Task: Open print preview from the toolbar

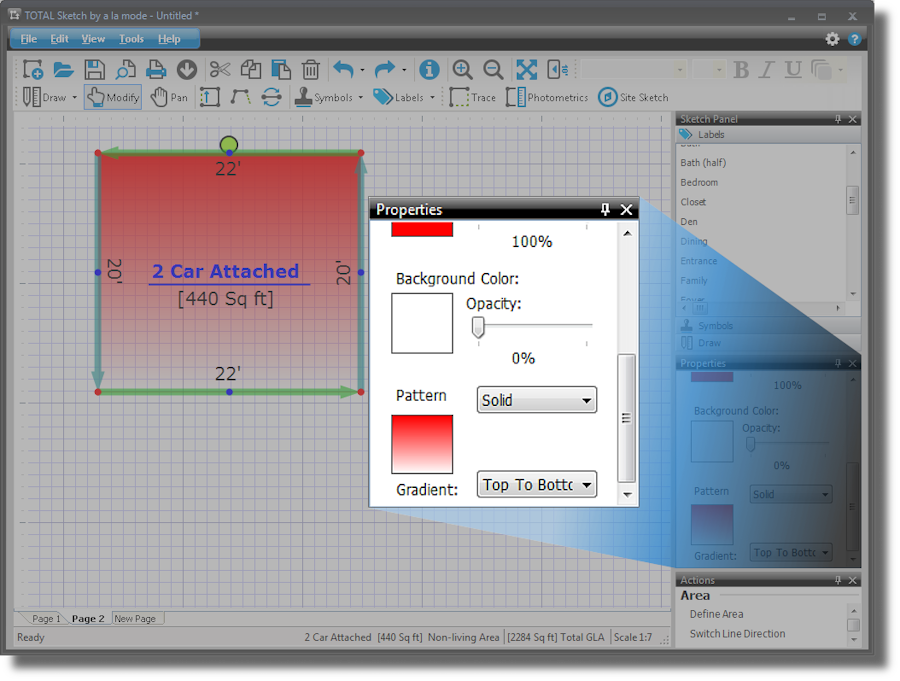Action: [125, 69]
